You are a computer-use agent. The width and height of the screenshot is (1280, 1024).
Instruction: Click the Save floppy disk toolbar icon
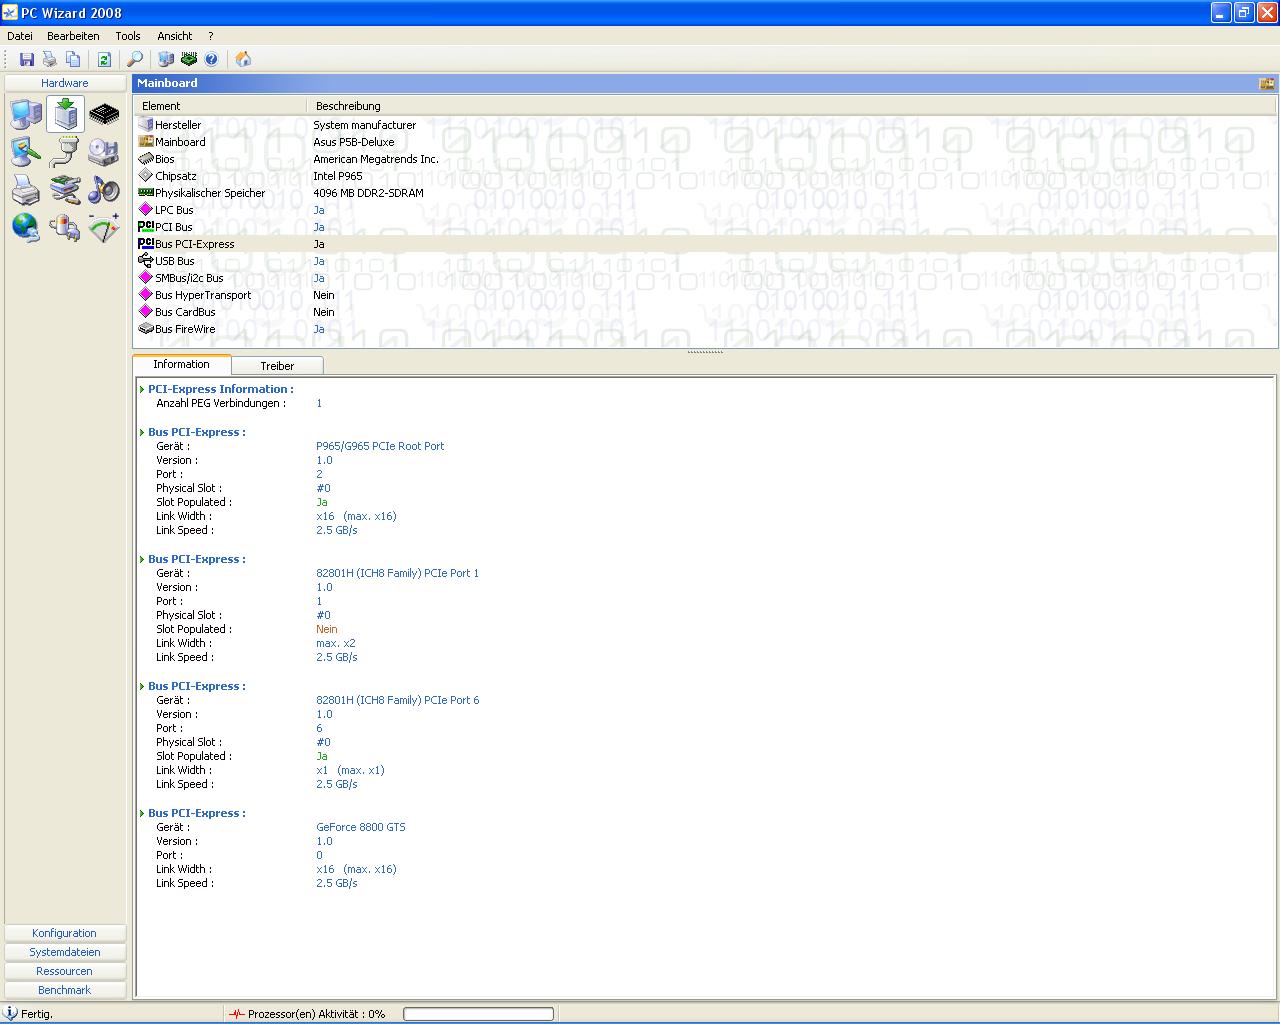point(27,59)
